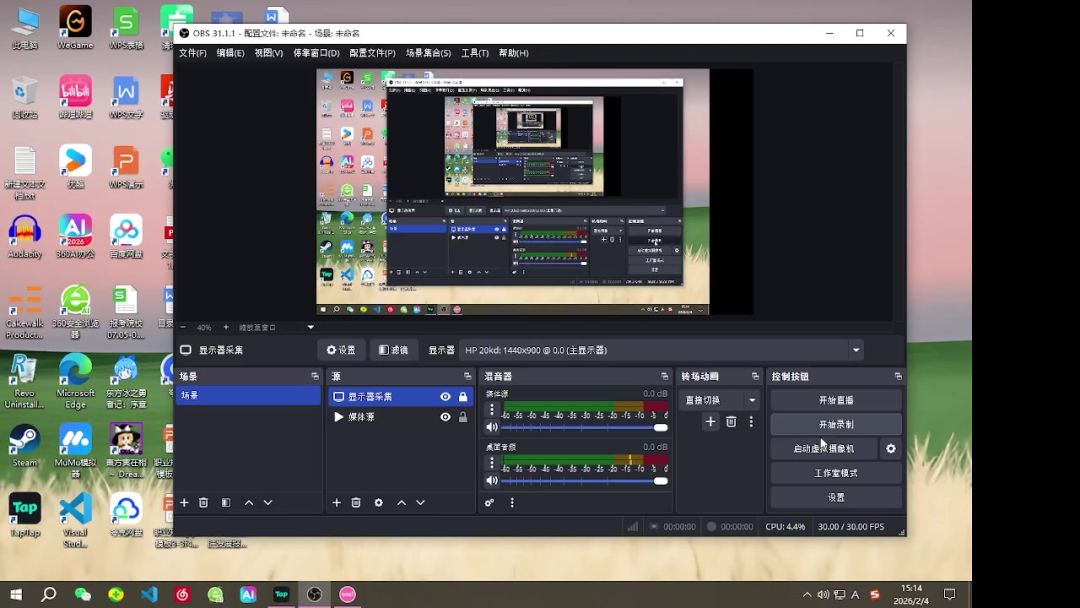This screenshot has height=608, width=1080.
Task: Open the 工具(T) menu
Action: [x=474, y=53]
